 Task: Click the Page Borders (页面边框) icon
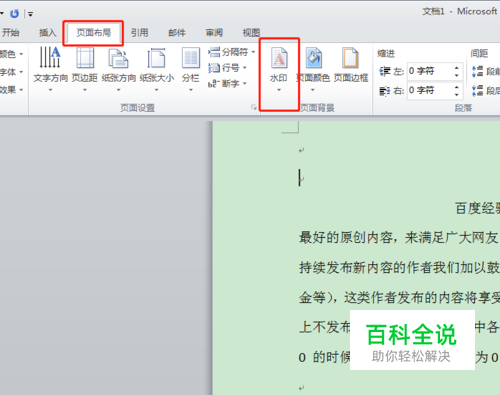[350, 58]
